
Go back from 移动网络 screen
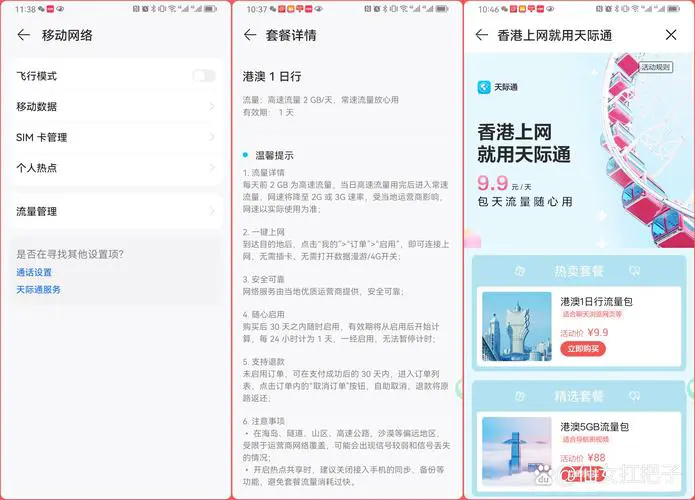coord(23,35)
